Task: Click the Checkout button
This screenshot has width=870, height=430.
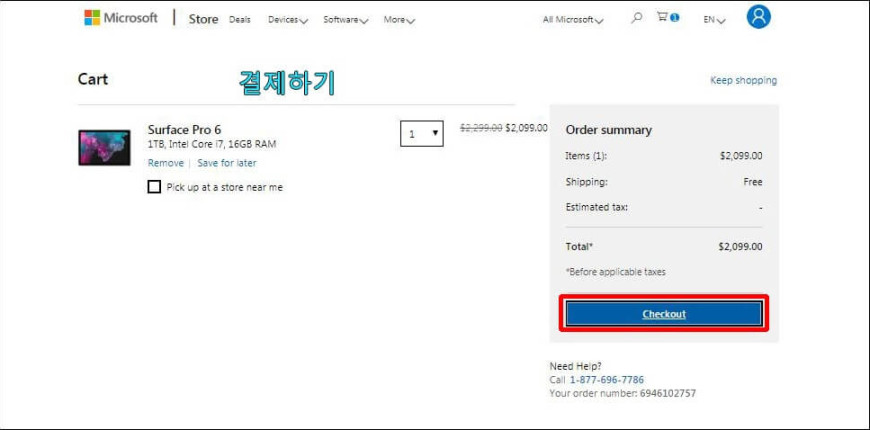Action: [x=664, y=314]
